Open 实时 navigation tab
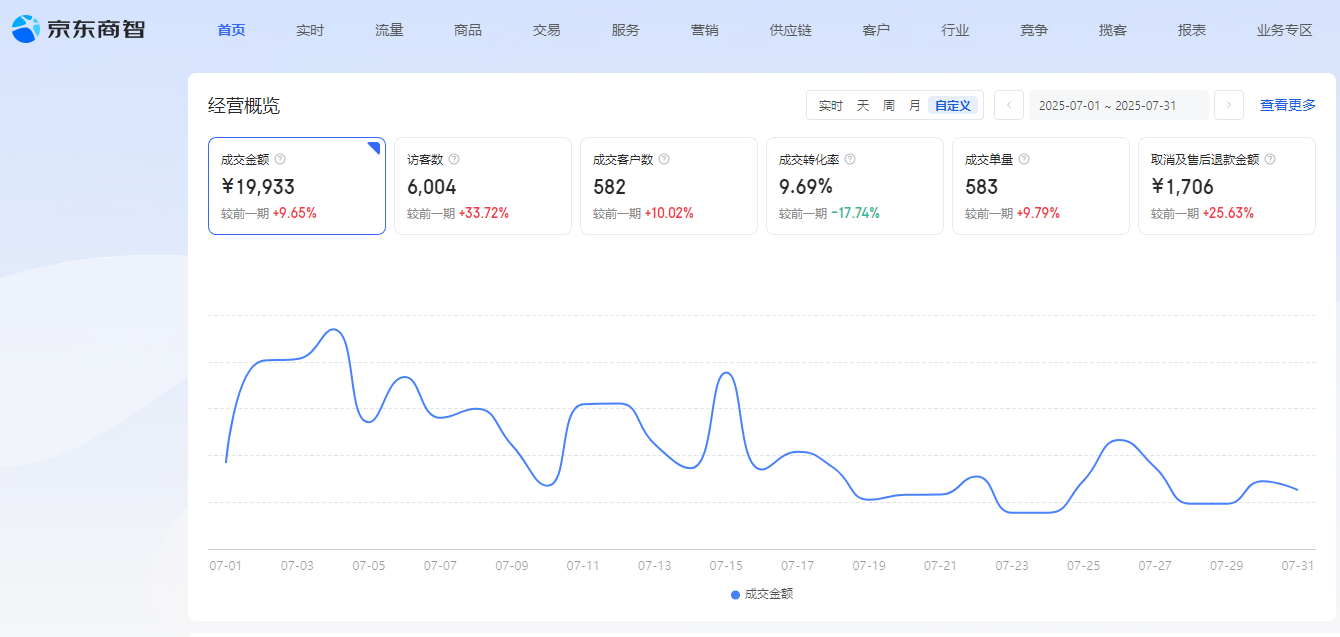Screen dimensions: 1340x637 pyautogui.click(x=310, y=30)
